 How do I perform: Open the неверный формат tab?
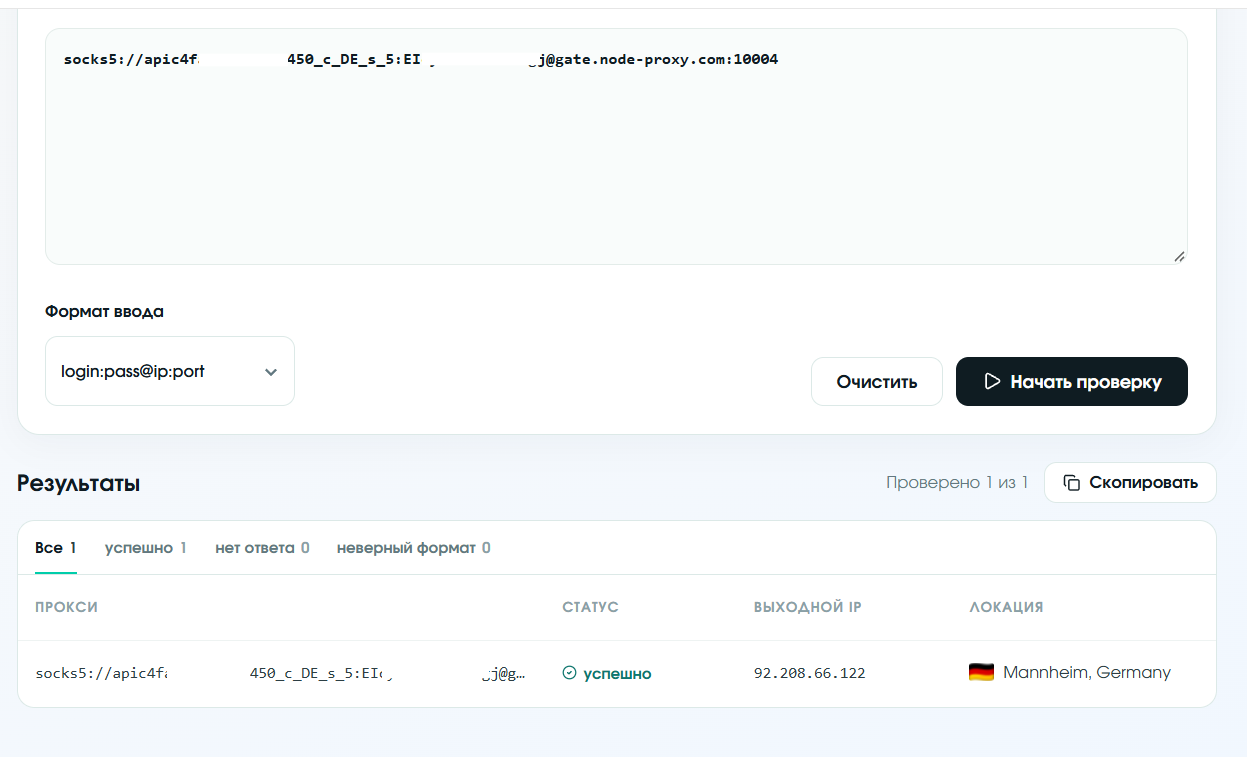pyautogui.click(x=414, y=548)
